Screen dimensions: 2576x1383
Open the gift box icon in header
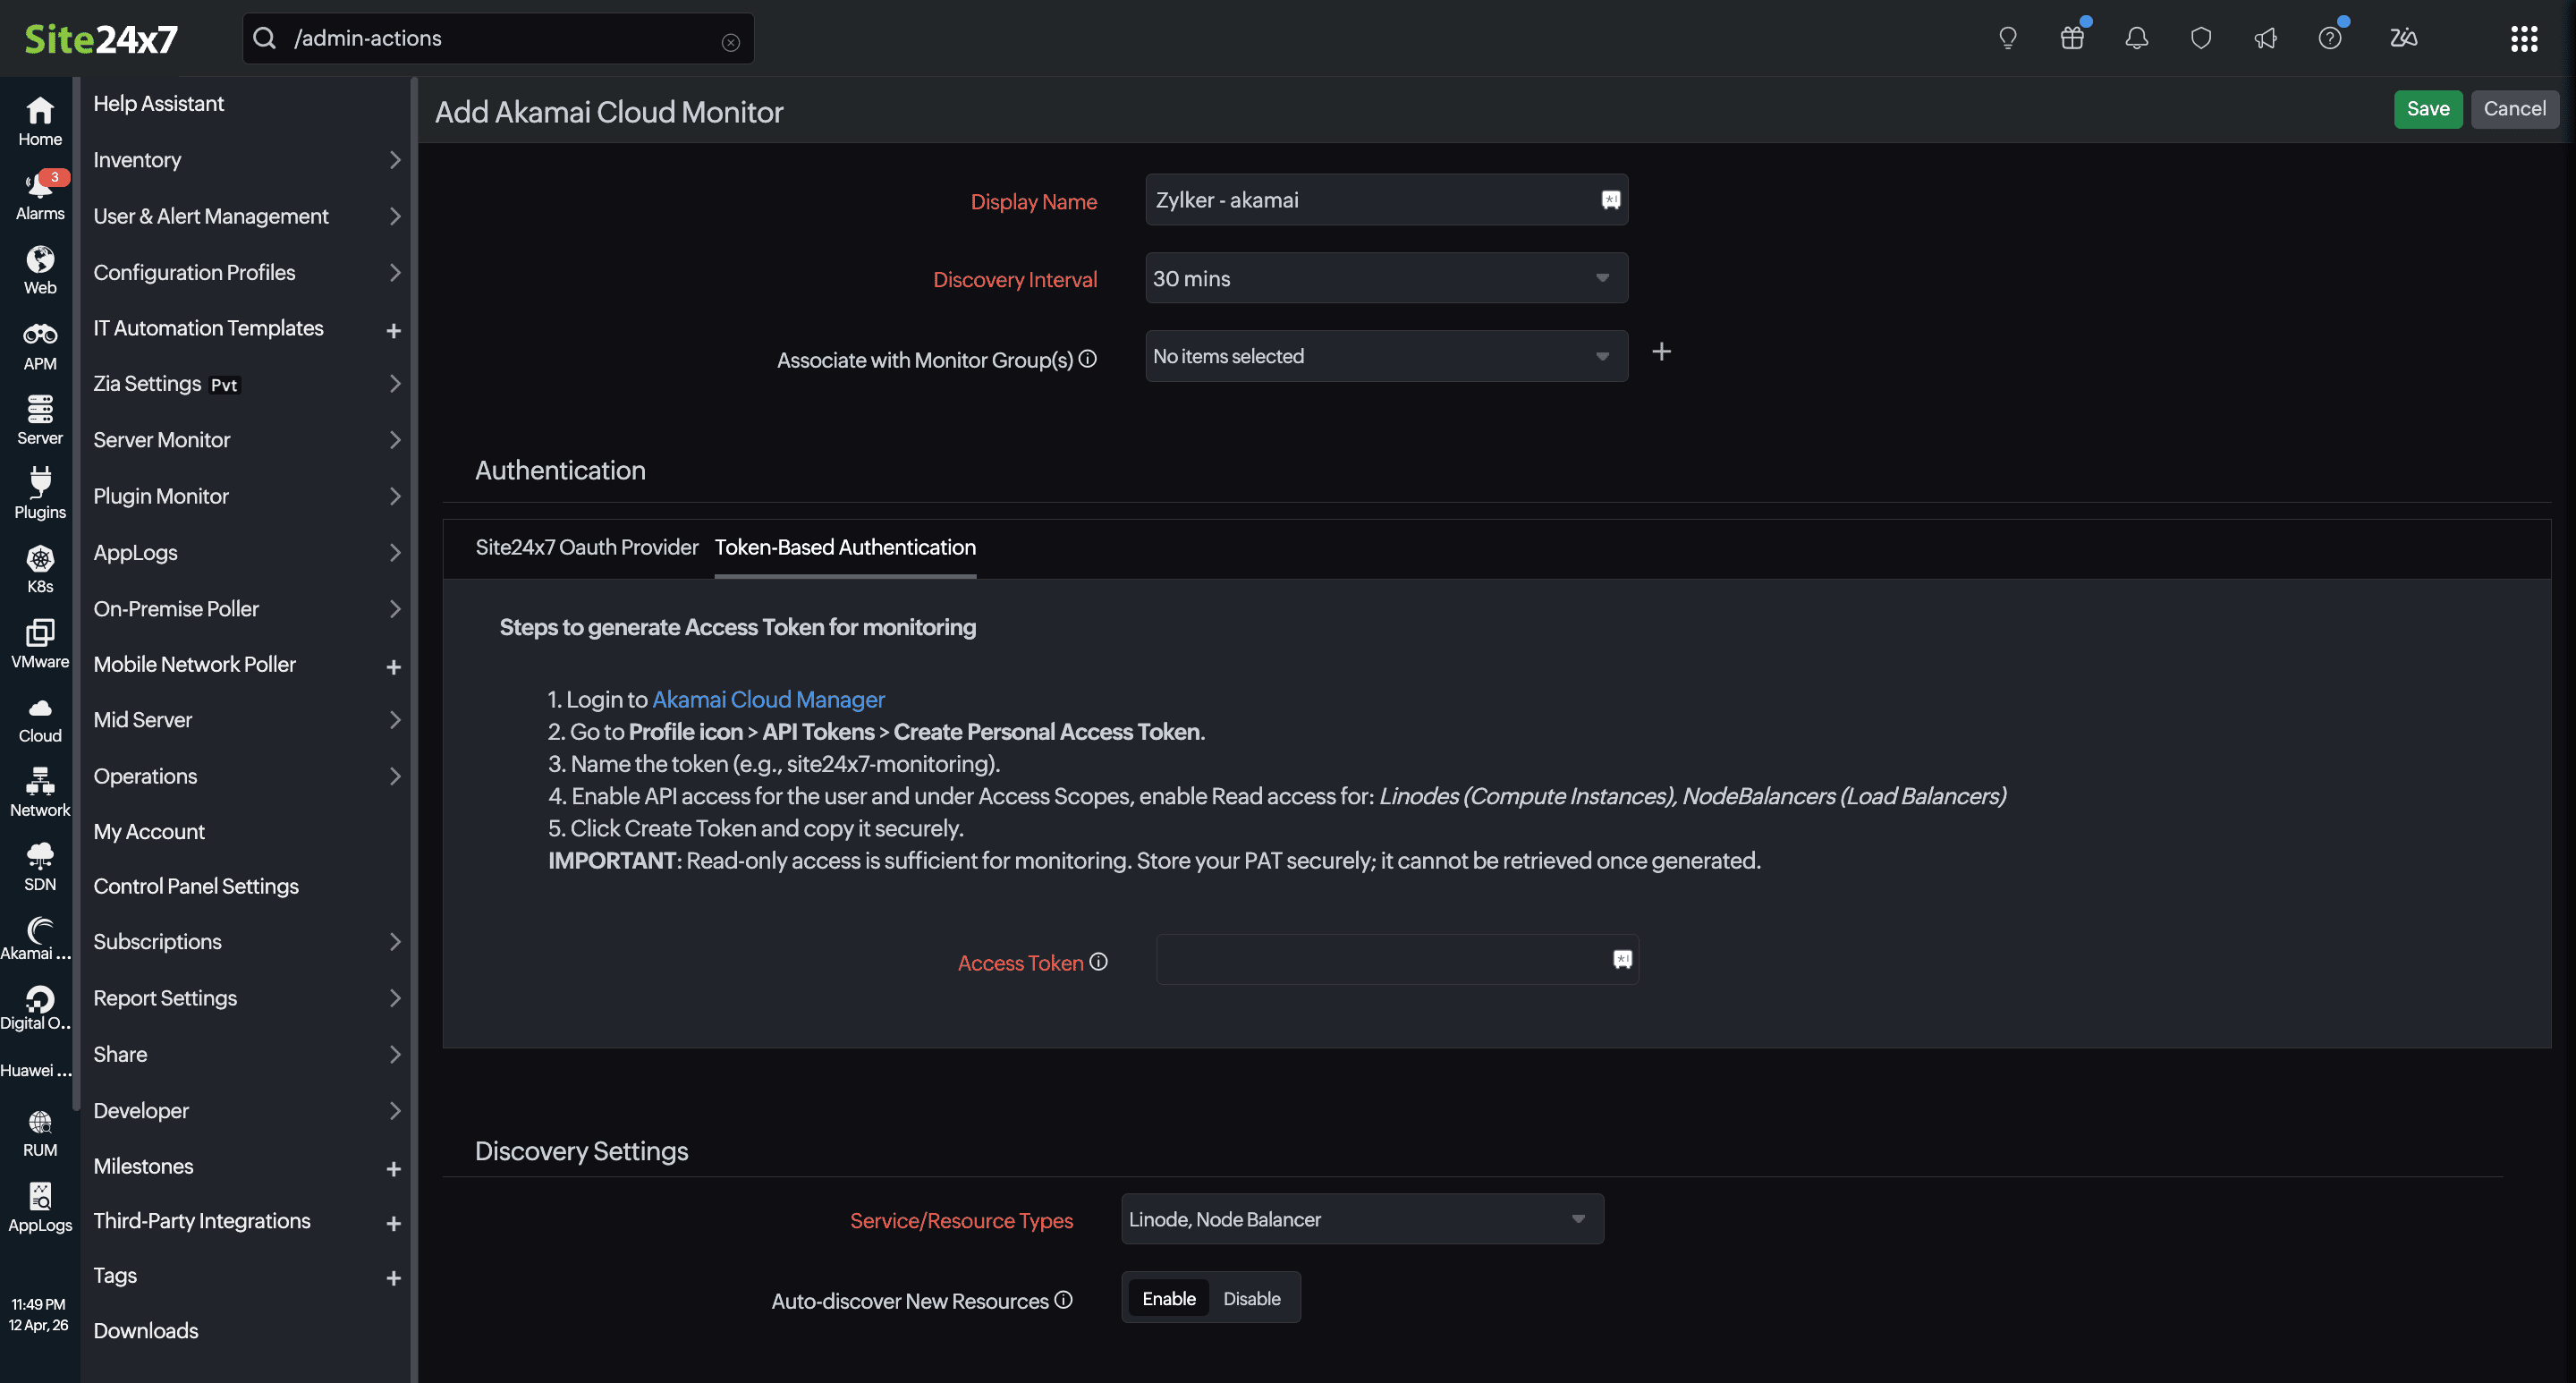coord(2072,38)
